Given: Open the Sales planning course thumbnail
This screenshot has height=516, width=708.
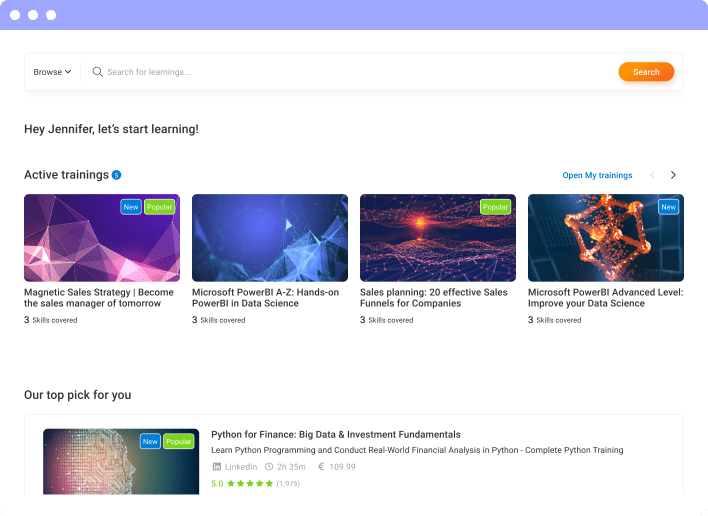Looking at the screenshot, I should coord(438,238).
